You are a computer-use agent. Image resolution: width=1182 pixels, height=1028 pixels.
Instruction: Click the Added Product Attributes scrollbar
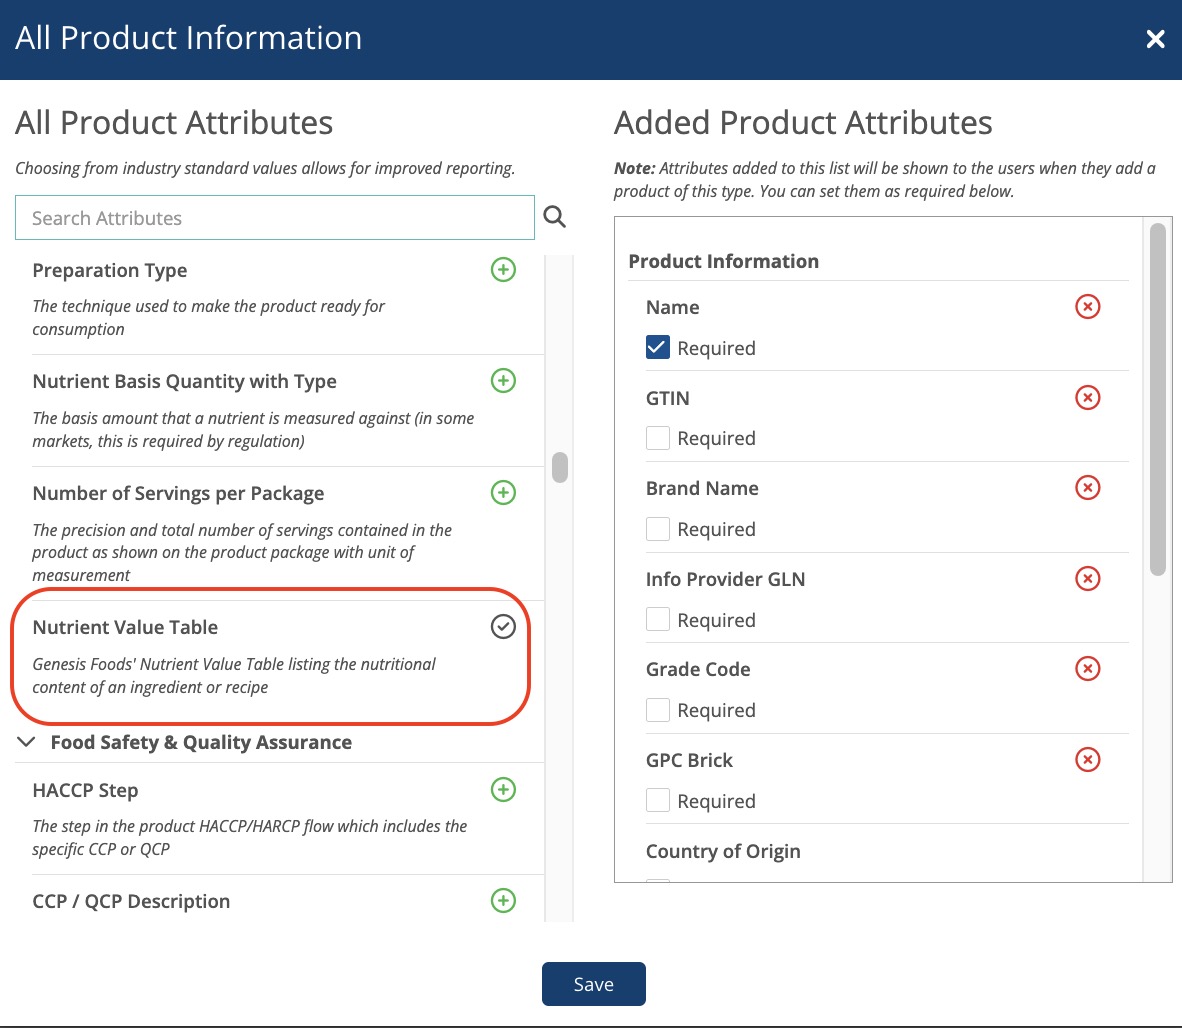(x=1157, y=400)
